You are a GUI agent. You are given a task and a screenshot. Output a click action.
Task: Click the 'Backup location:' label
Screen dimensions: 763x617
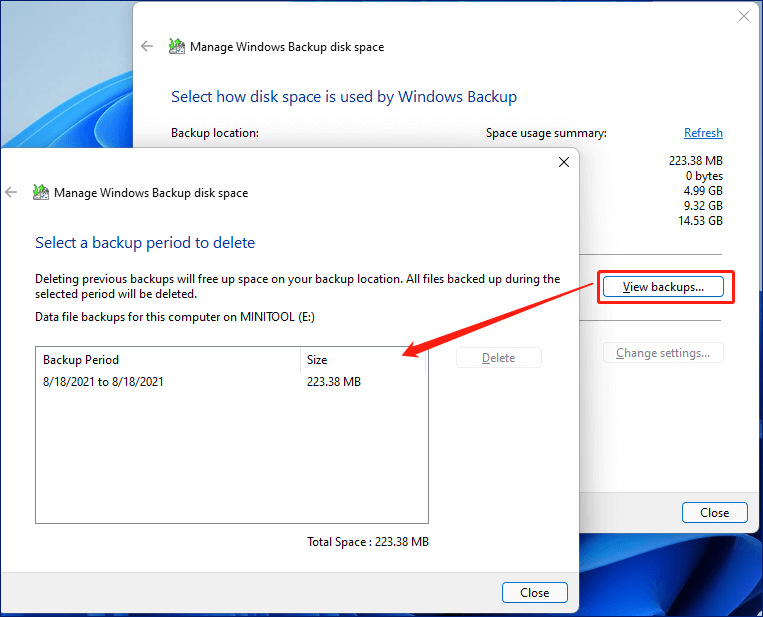click(x=215, y=133)
